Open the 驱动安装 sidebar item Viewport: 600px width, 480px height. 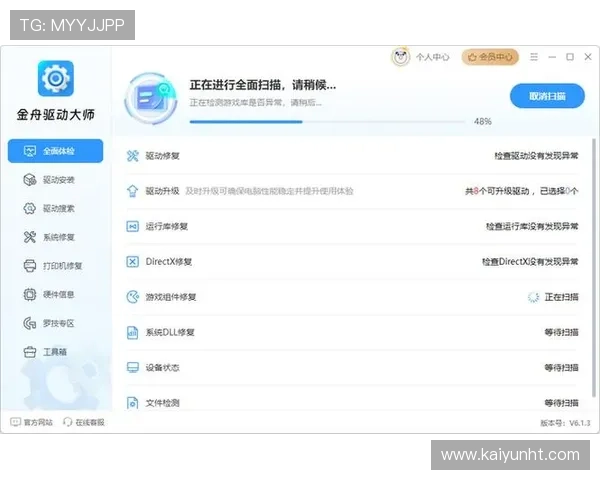pyautogui.click(x=55, y=180)
